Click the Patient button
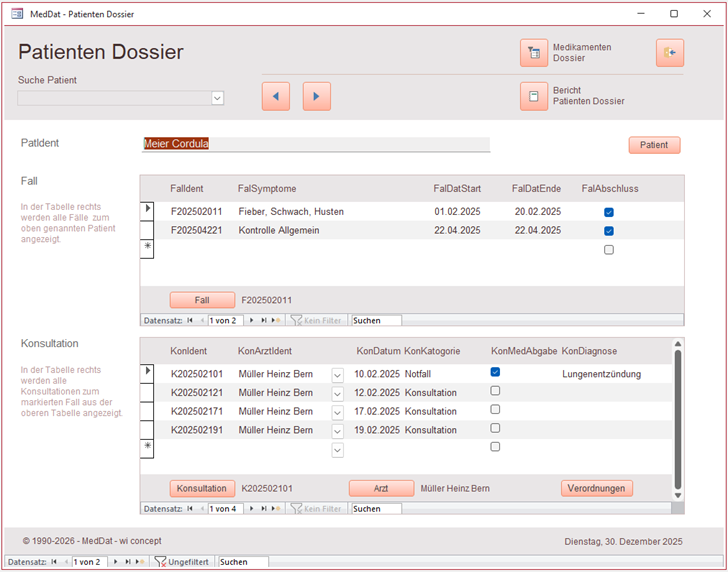This screenshot has width=728, height=572. click(x=654, y=145)
